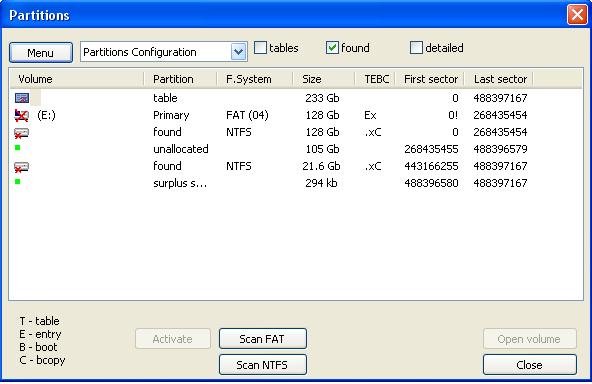Click the '0!' first sector cell

(453, 115)
